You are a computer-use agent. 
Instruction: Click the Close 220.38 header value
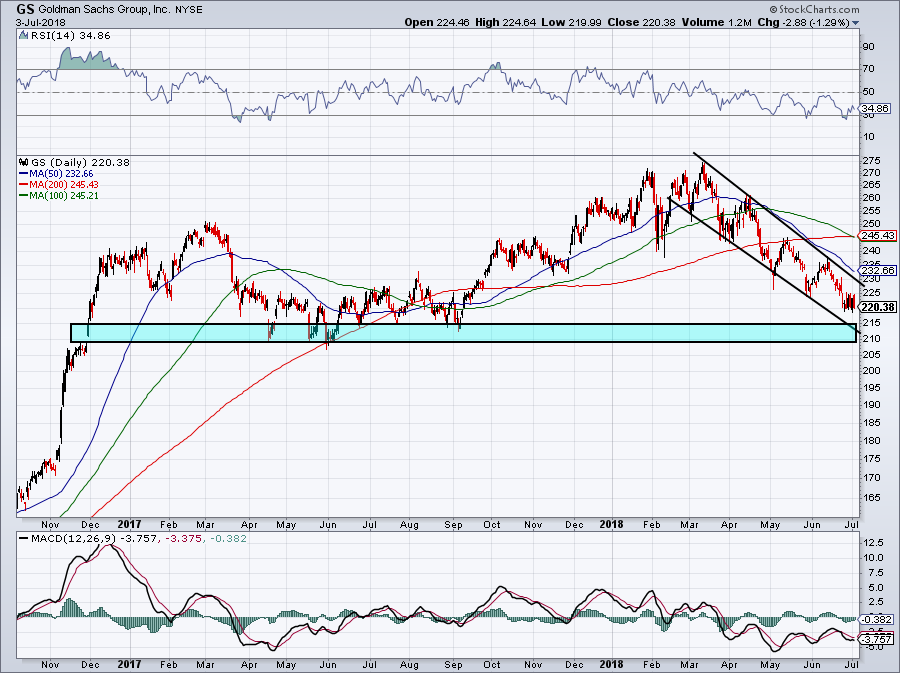pos(642,22)
